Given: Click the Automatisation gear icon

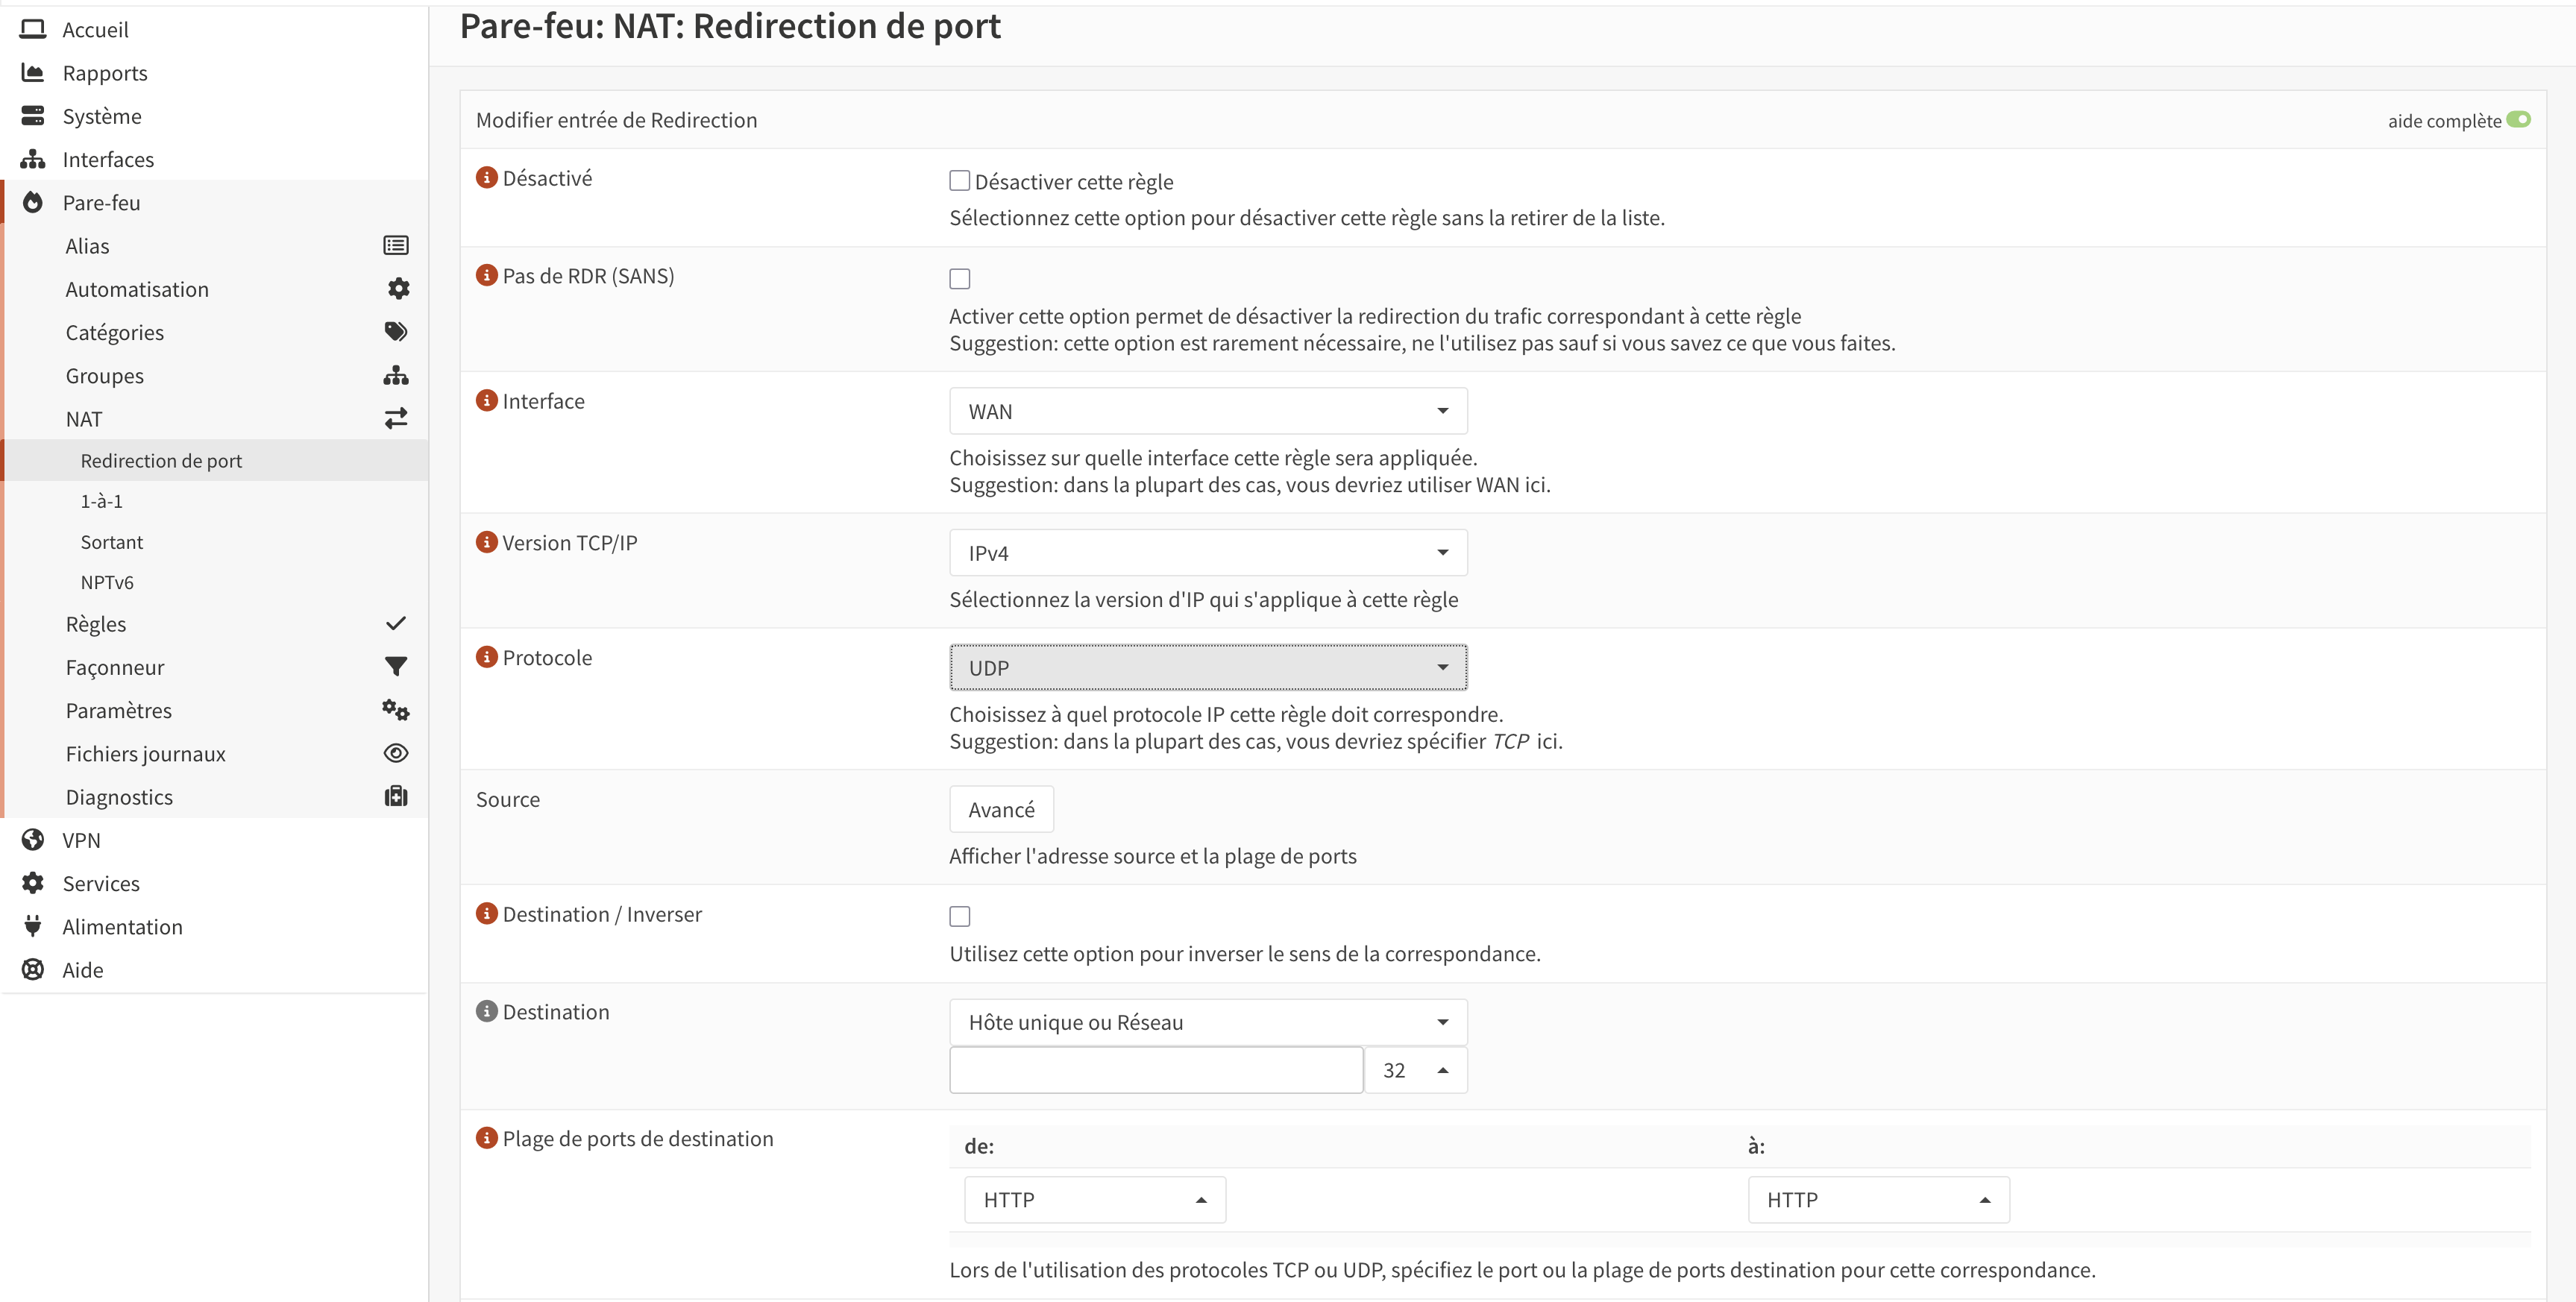Looking at the screenshot, I should pyautogui.click(x=398, y=289).
